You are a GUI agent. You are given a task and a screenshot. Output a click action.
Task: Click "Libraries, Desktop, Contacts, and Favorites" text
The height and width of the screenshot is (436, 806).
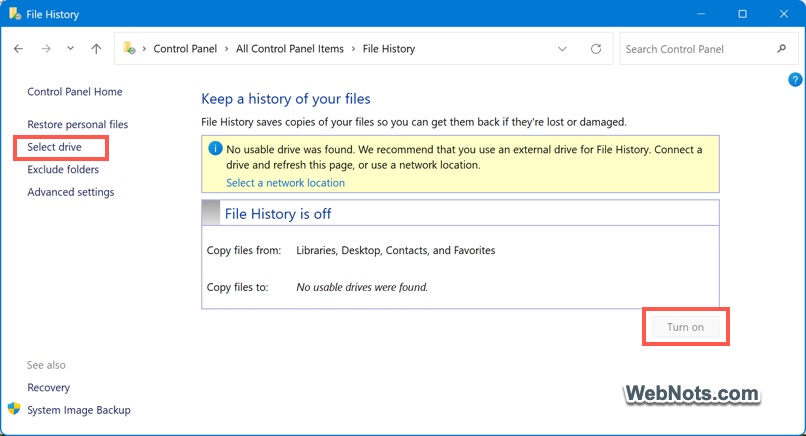396,250
